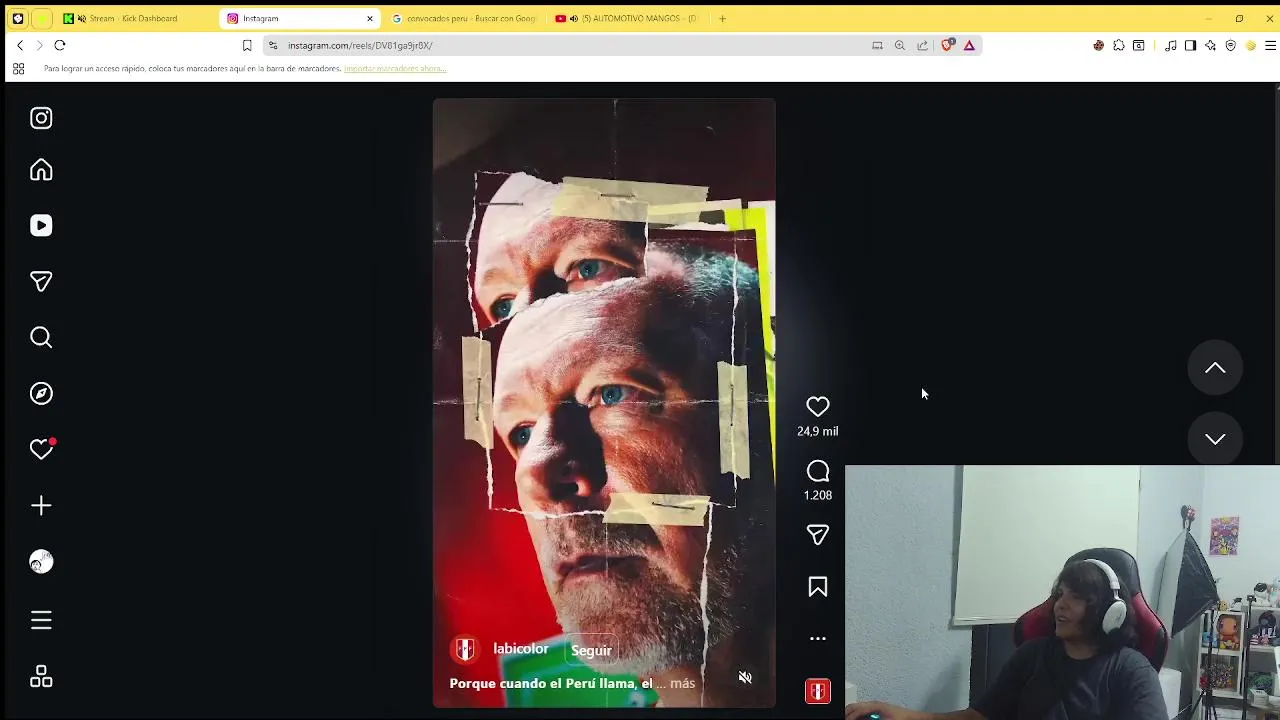Click the instagram.com address bar
1280x720 pixels.
click(x=570, y=45)
